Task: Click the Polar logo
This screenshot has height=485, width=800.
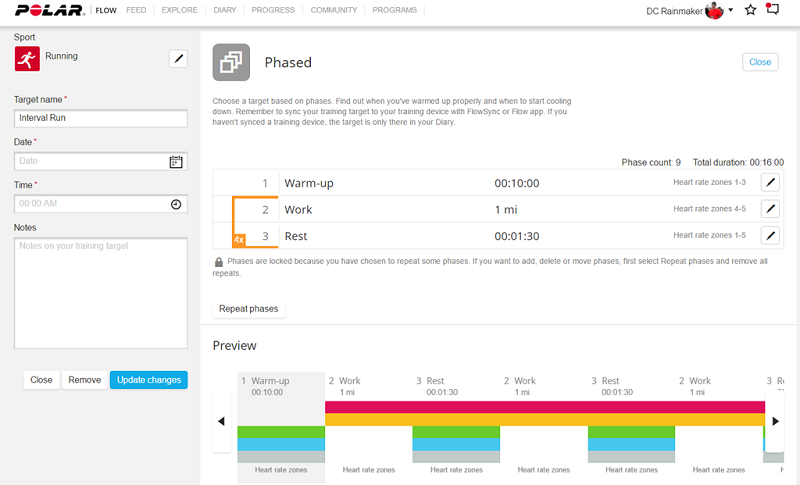Action: coord(50,10)
